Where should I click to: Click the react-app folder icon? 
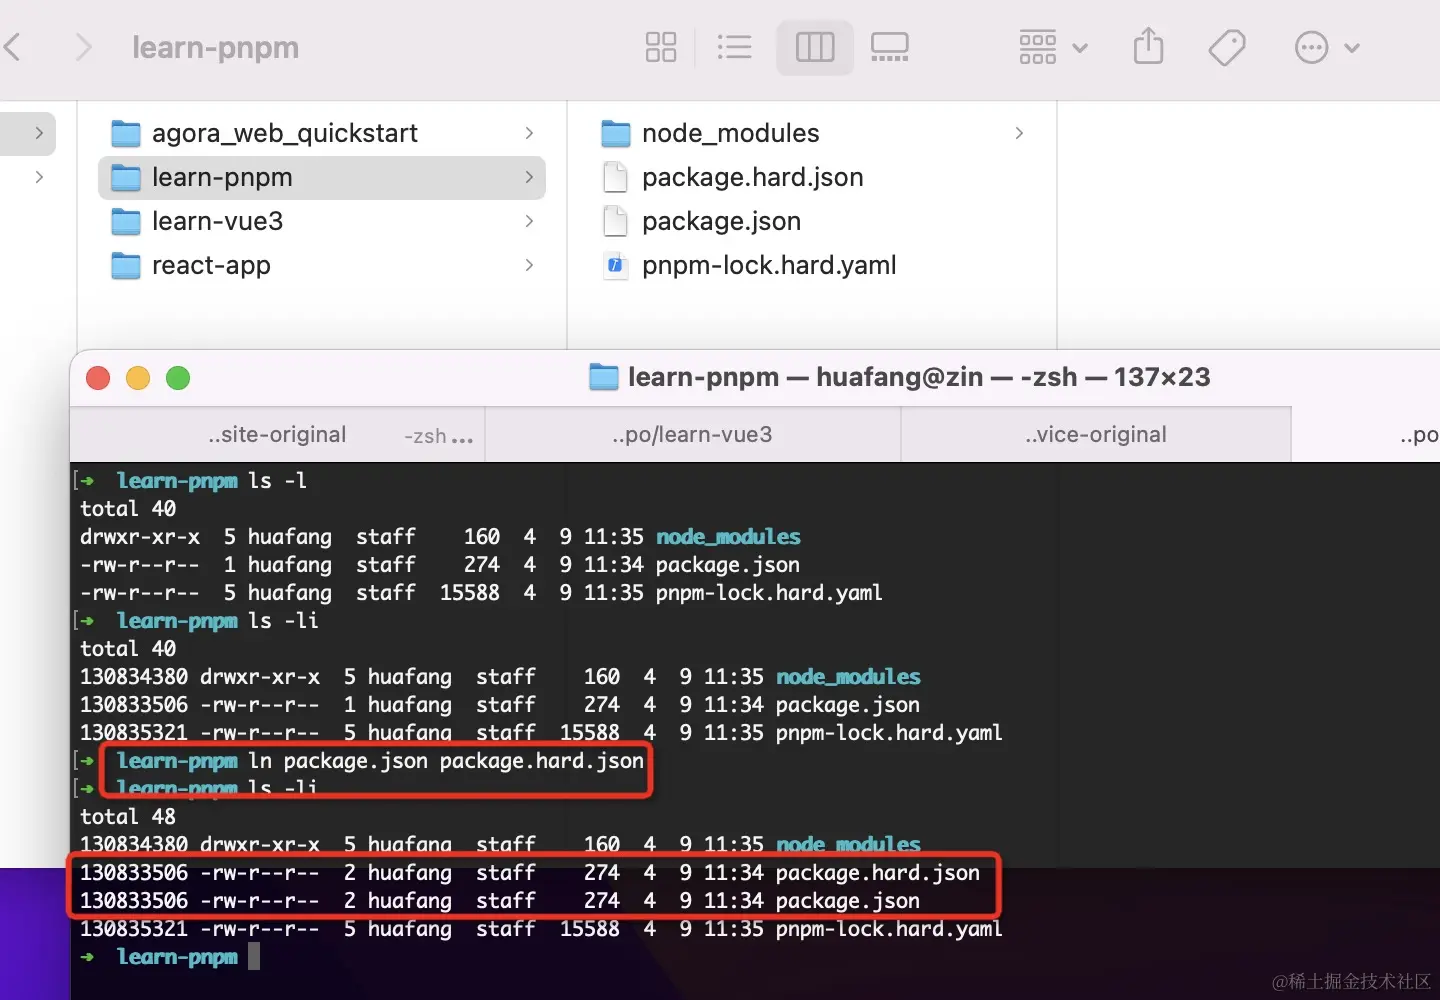coord(125,265)
